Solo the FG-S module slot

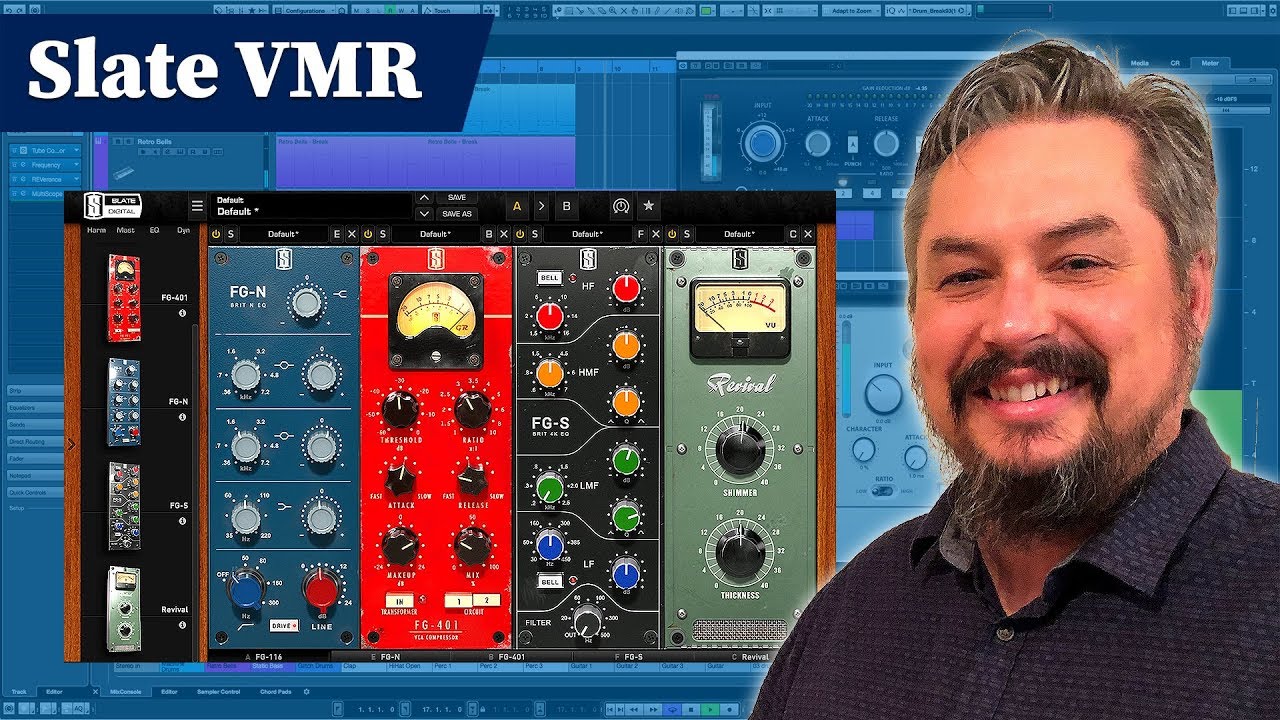[x=535, y=234]
